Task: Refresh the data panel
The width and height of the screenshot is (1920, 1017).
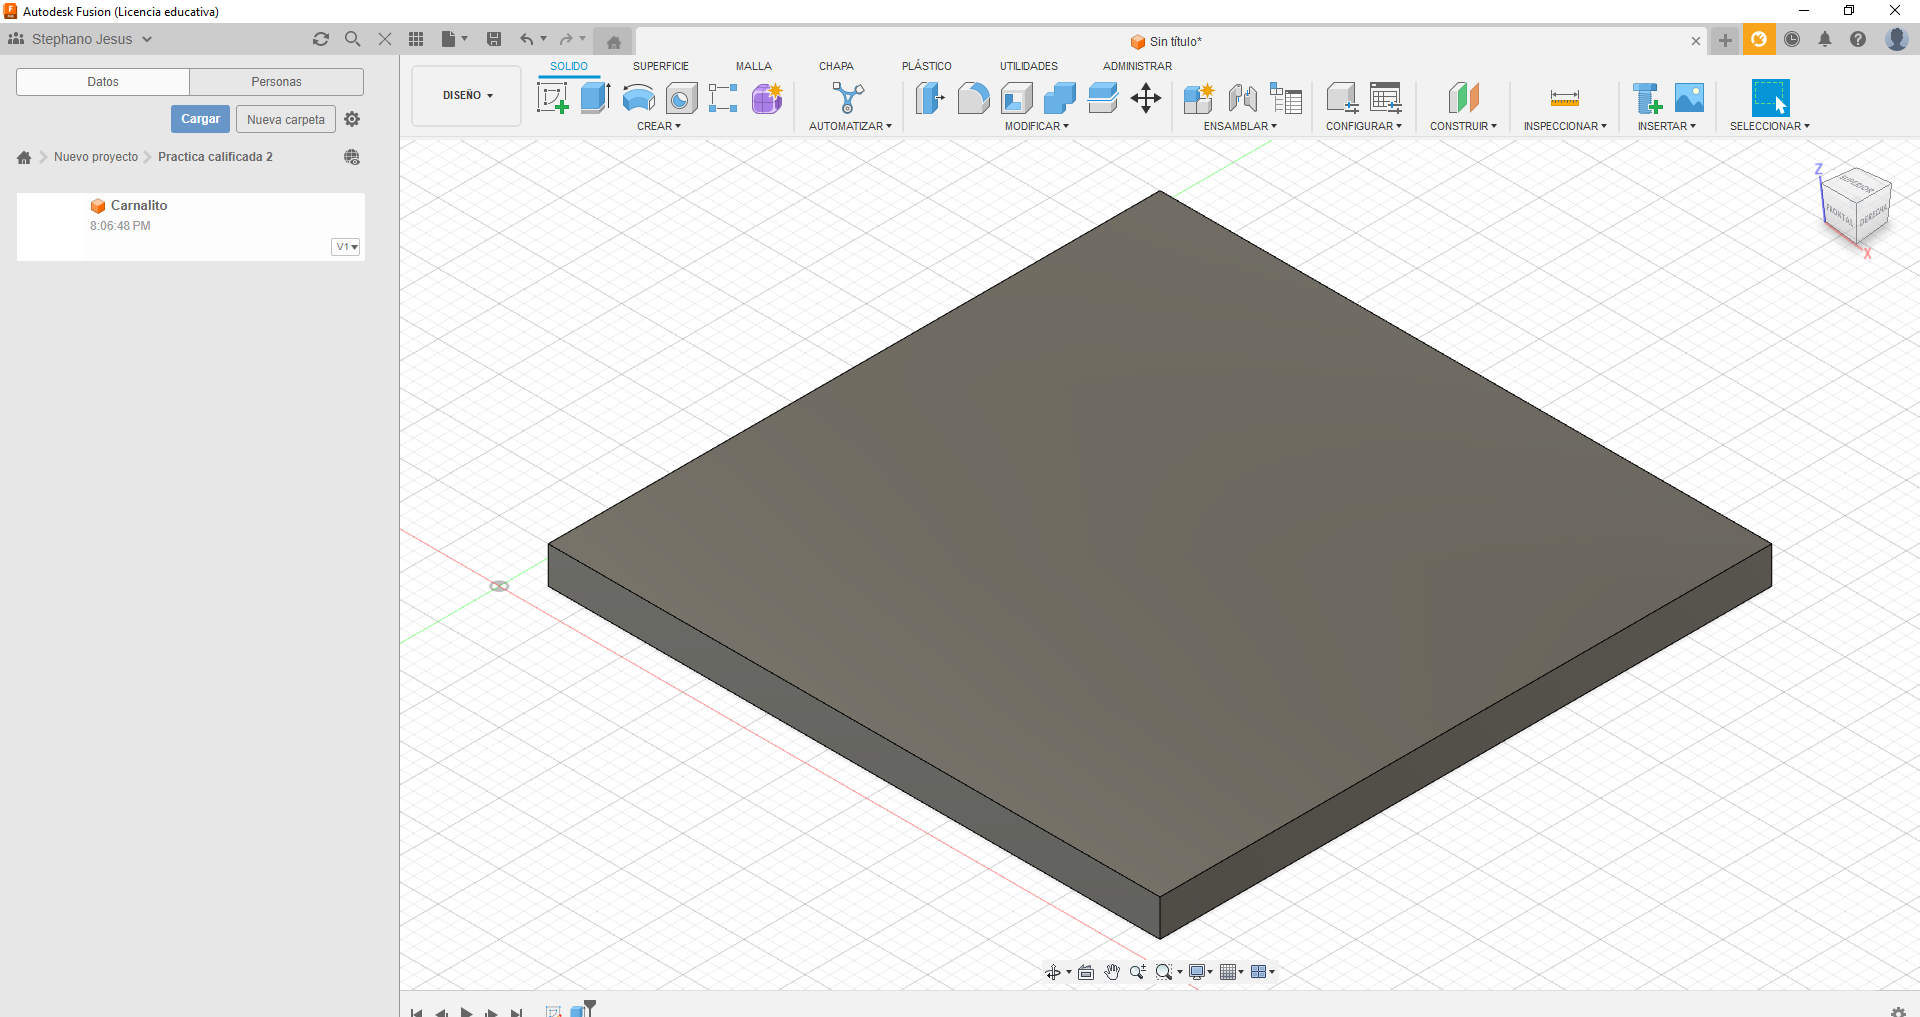Action: click(321, 39)
